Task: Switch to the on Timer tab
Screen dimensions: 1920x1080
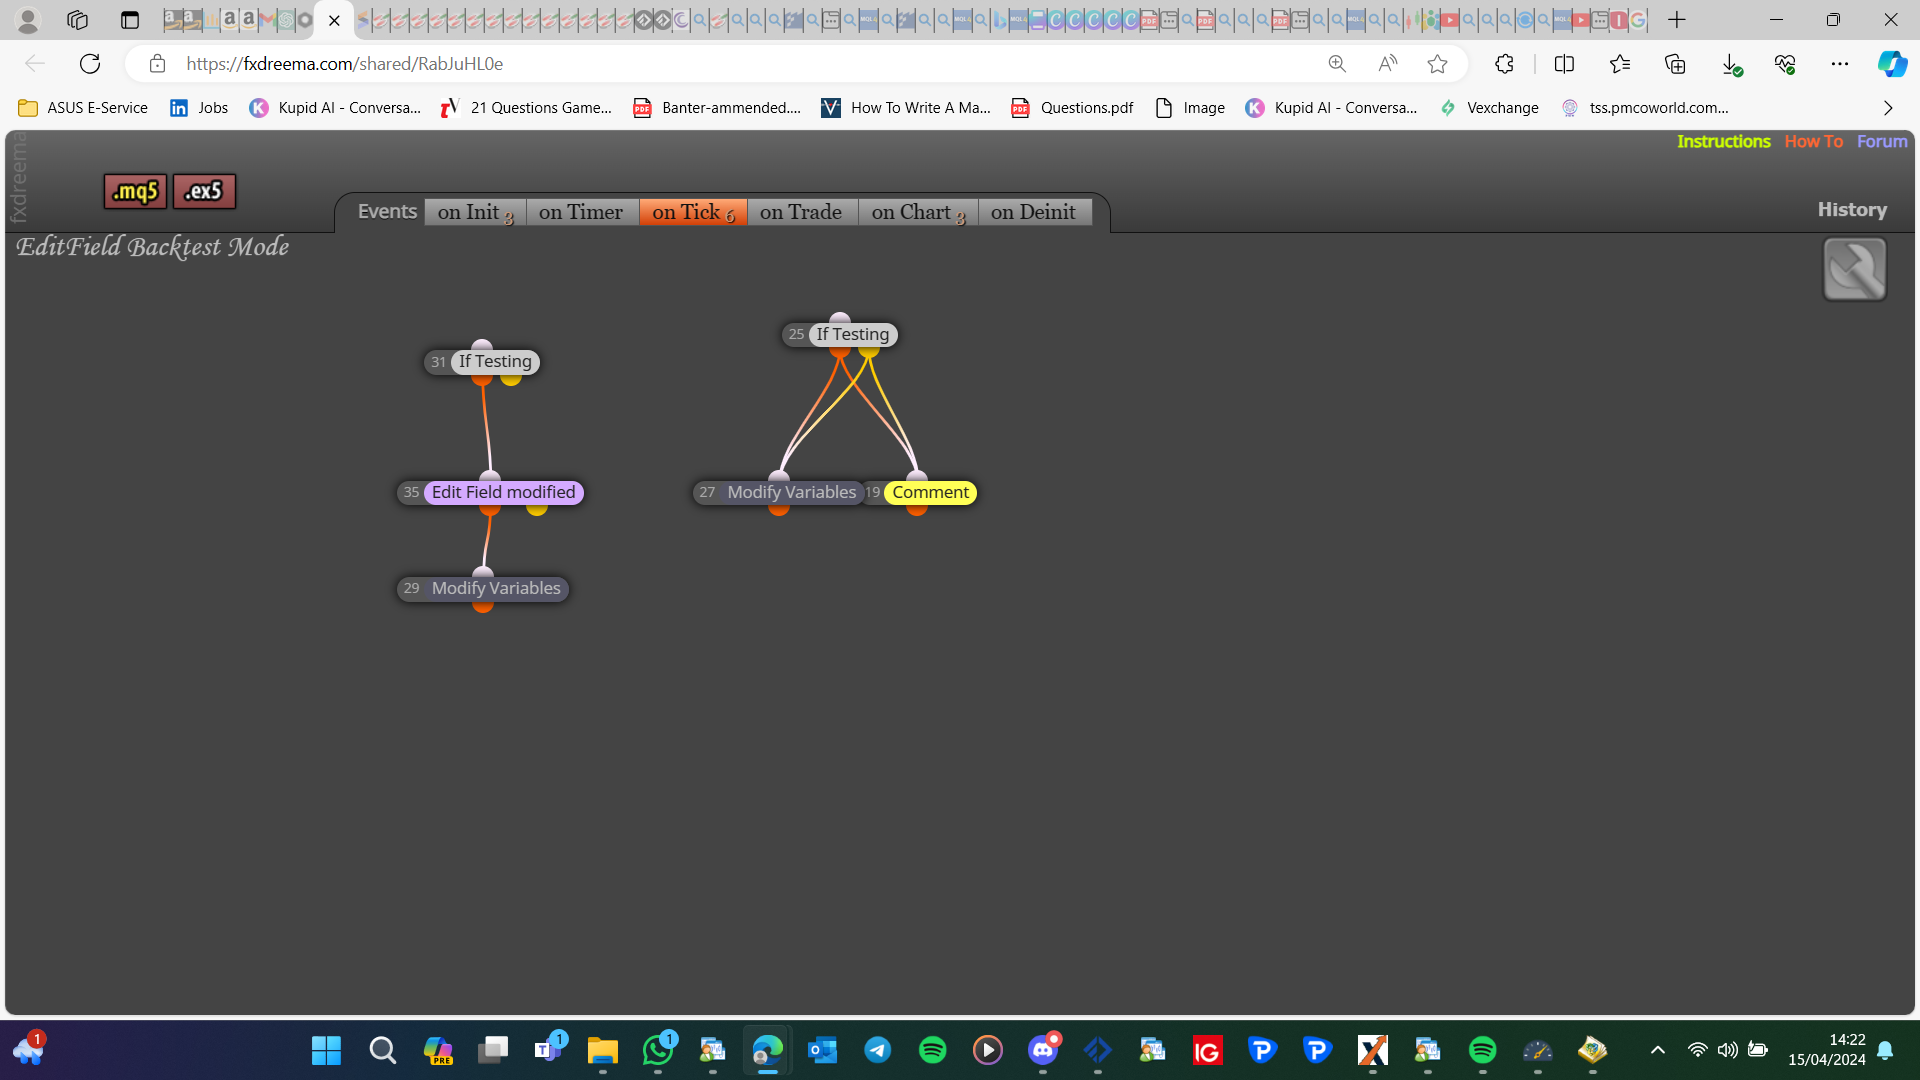Action: point(581,212)
